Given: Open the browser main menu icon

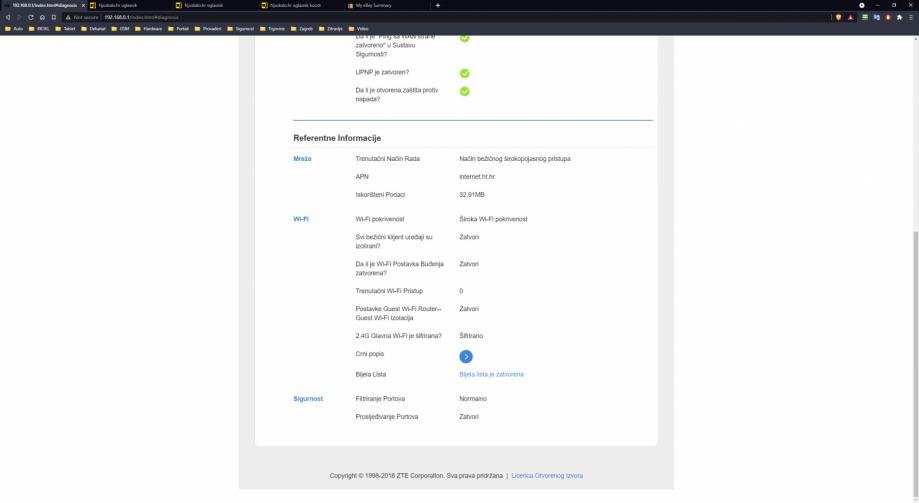Looking at the screenshot, I should (911, 17).
